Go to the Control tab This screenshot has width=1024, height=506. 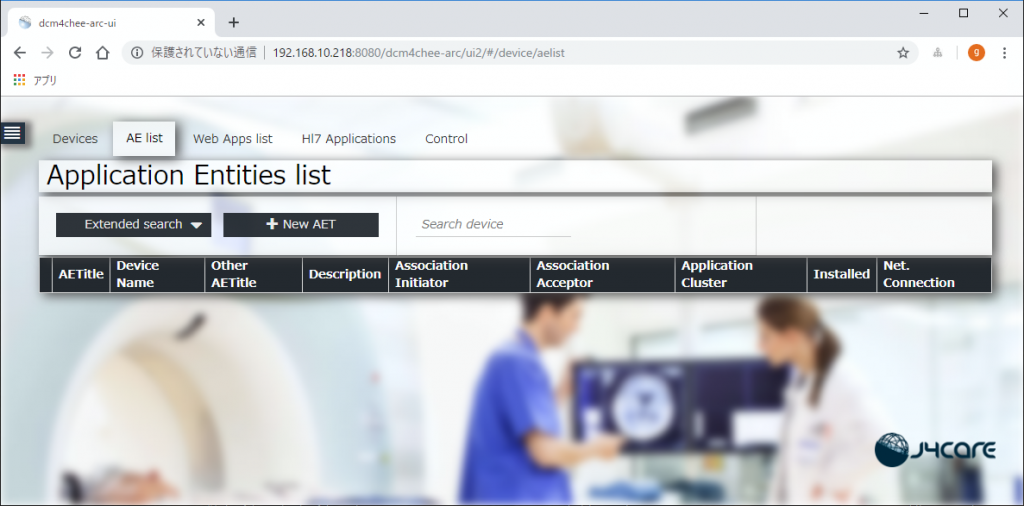click(446, 139)
